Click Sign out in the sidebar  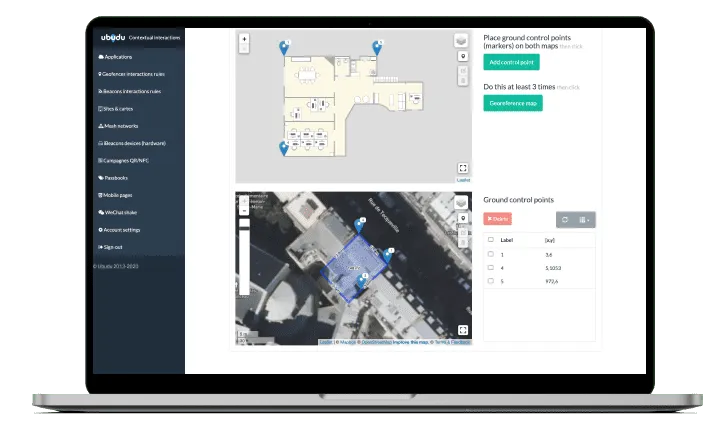coord(110,247)
